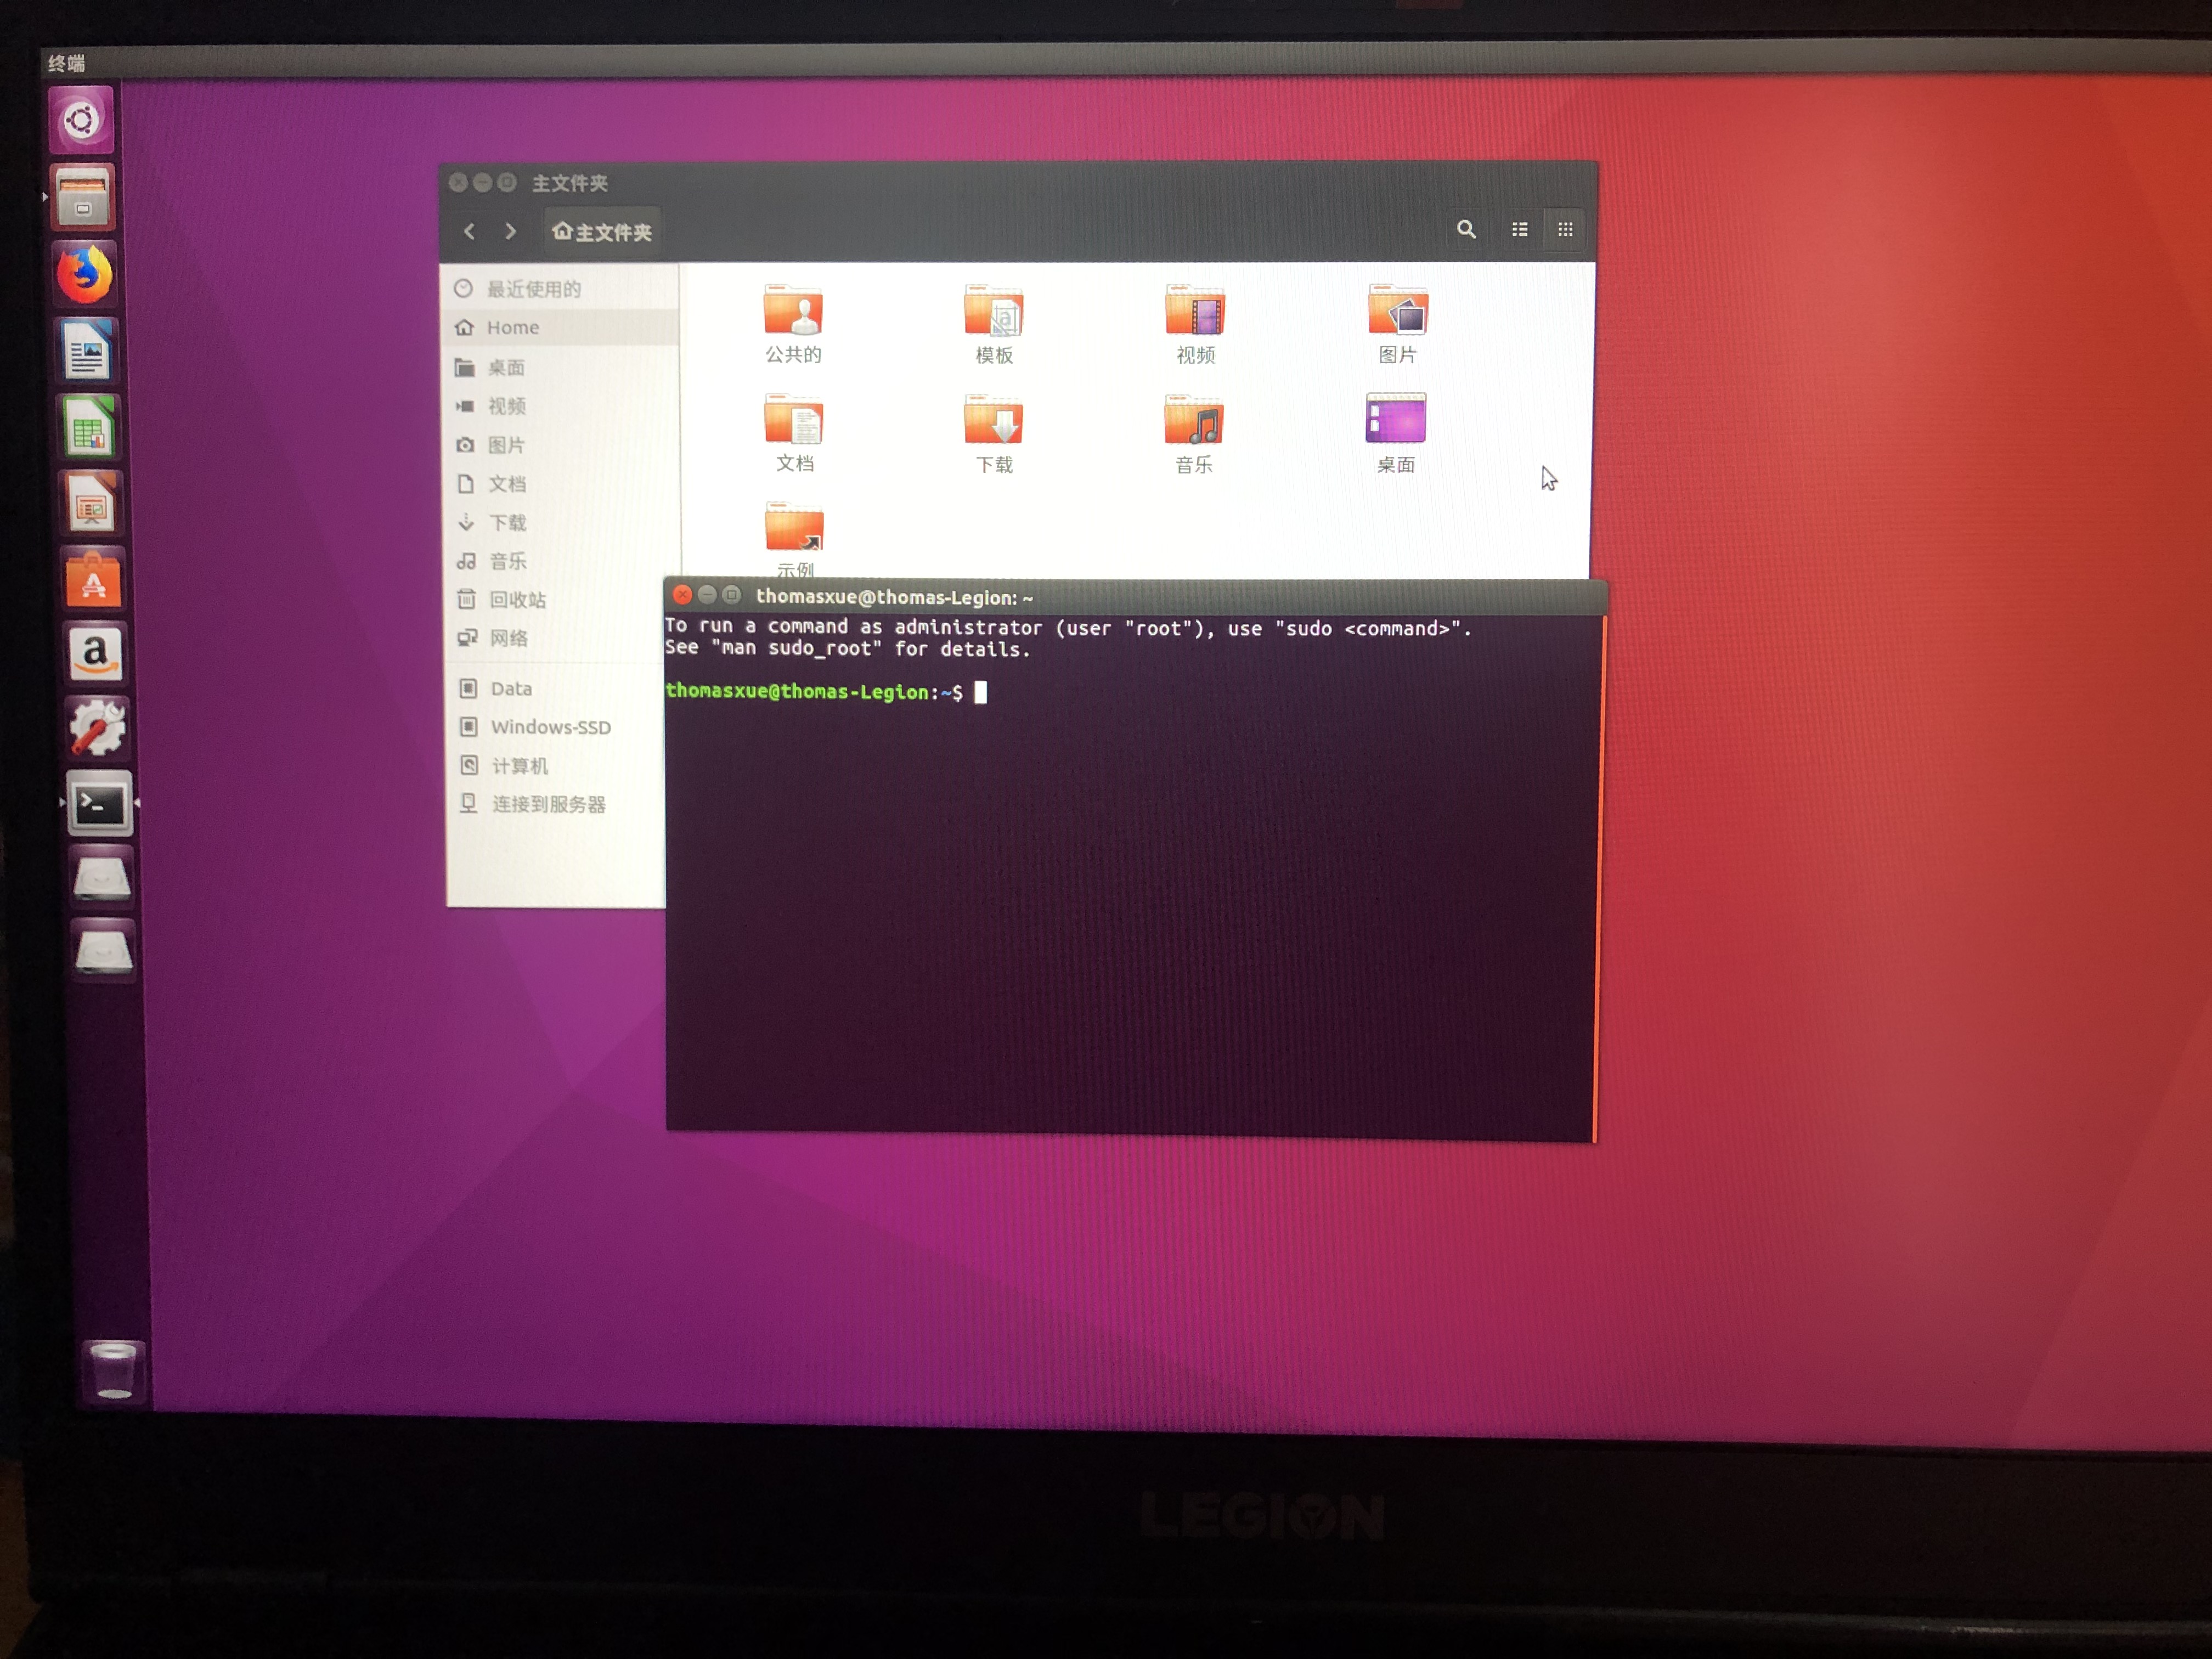Switch Files to icon grid view

click(1565, 229)
